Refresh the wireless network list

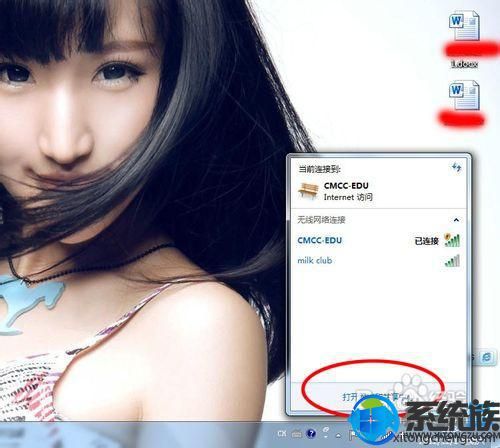coord(456,167)
